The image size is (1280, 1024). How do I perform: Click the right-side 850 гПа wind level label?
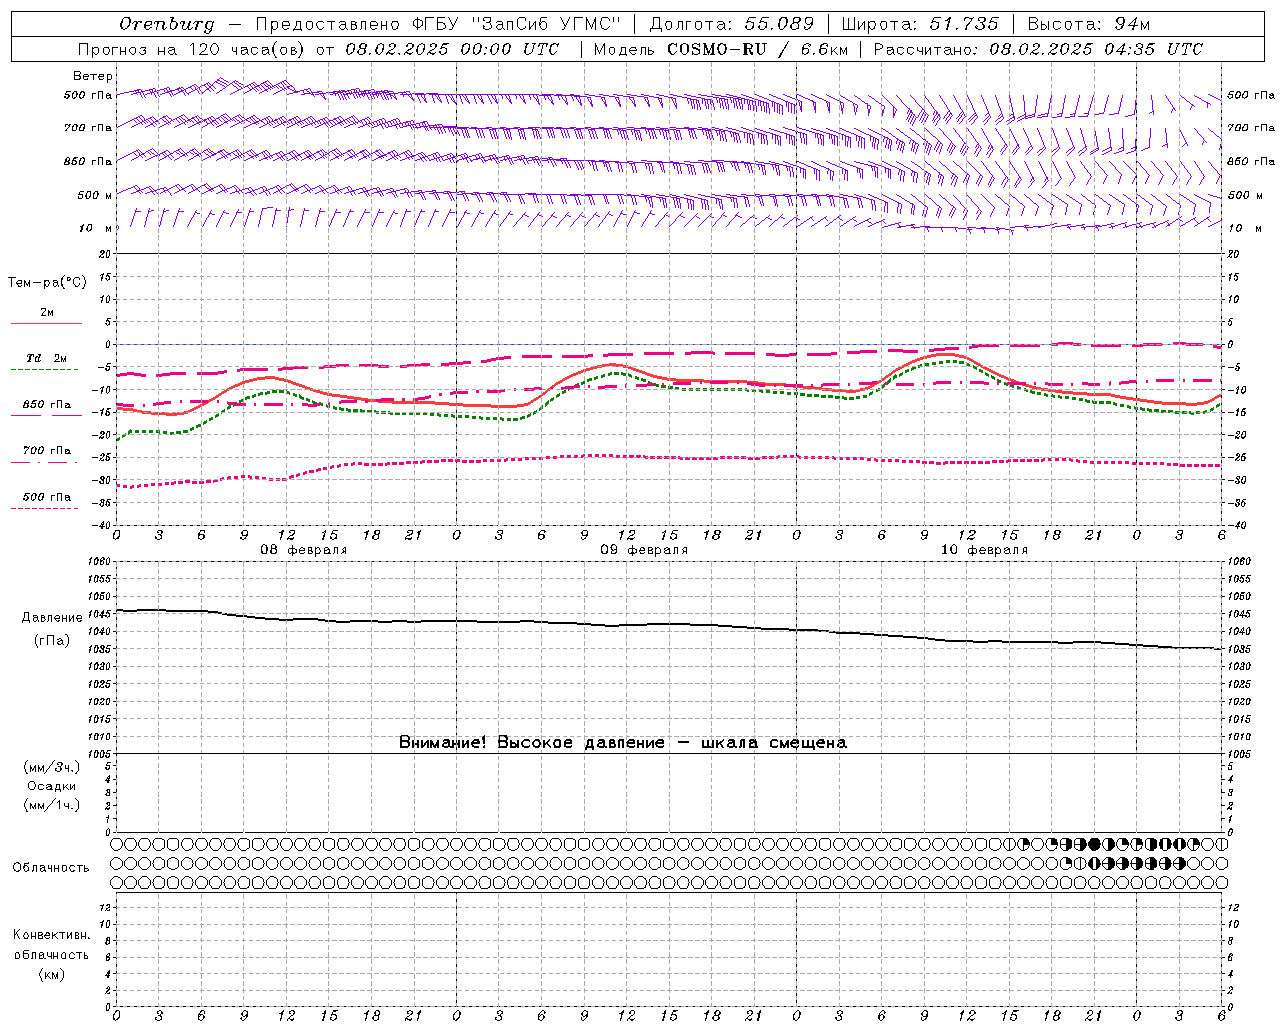pos(1251,161)
